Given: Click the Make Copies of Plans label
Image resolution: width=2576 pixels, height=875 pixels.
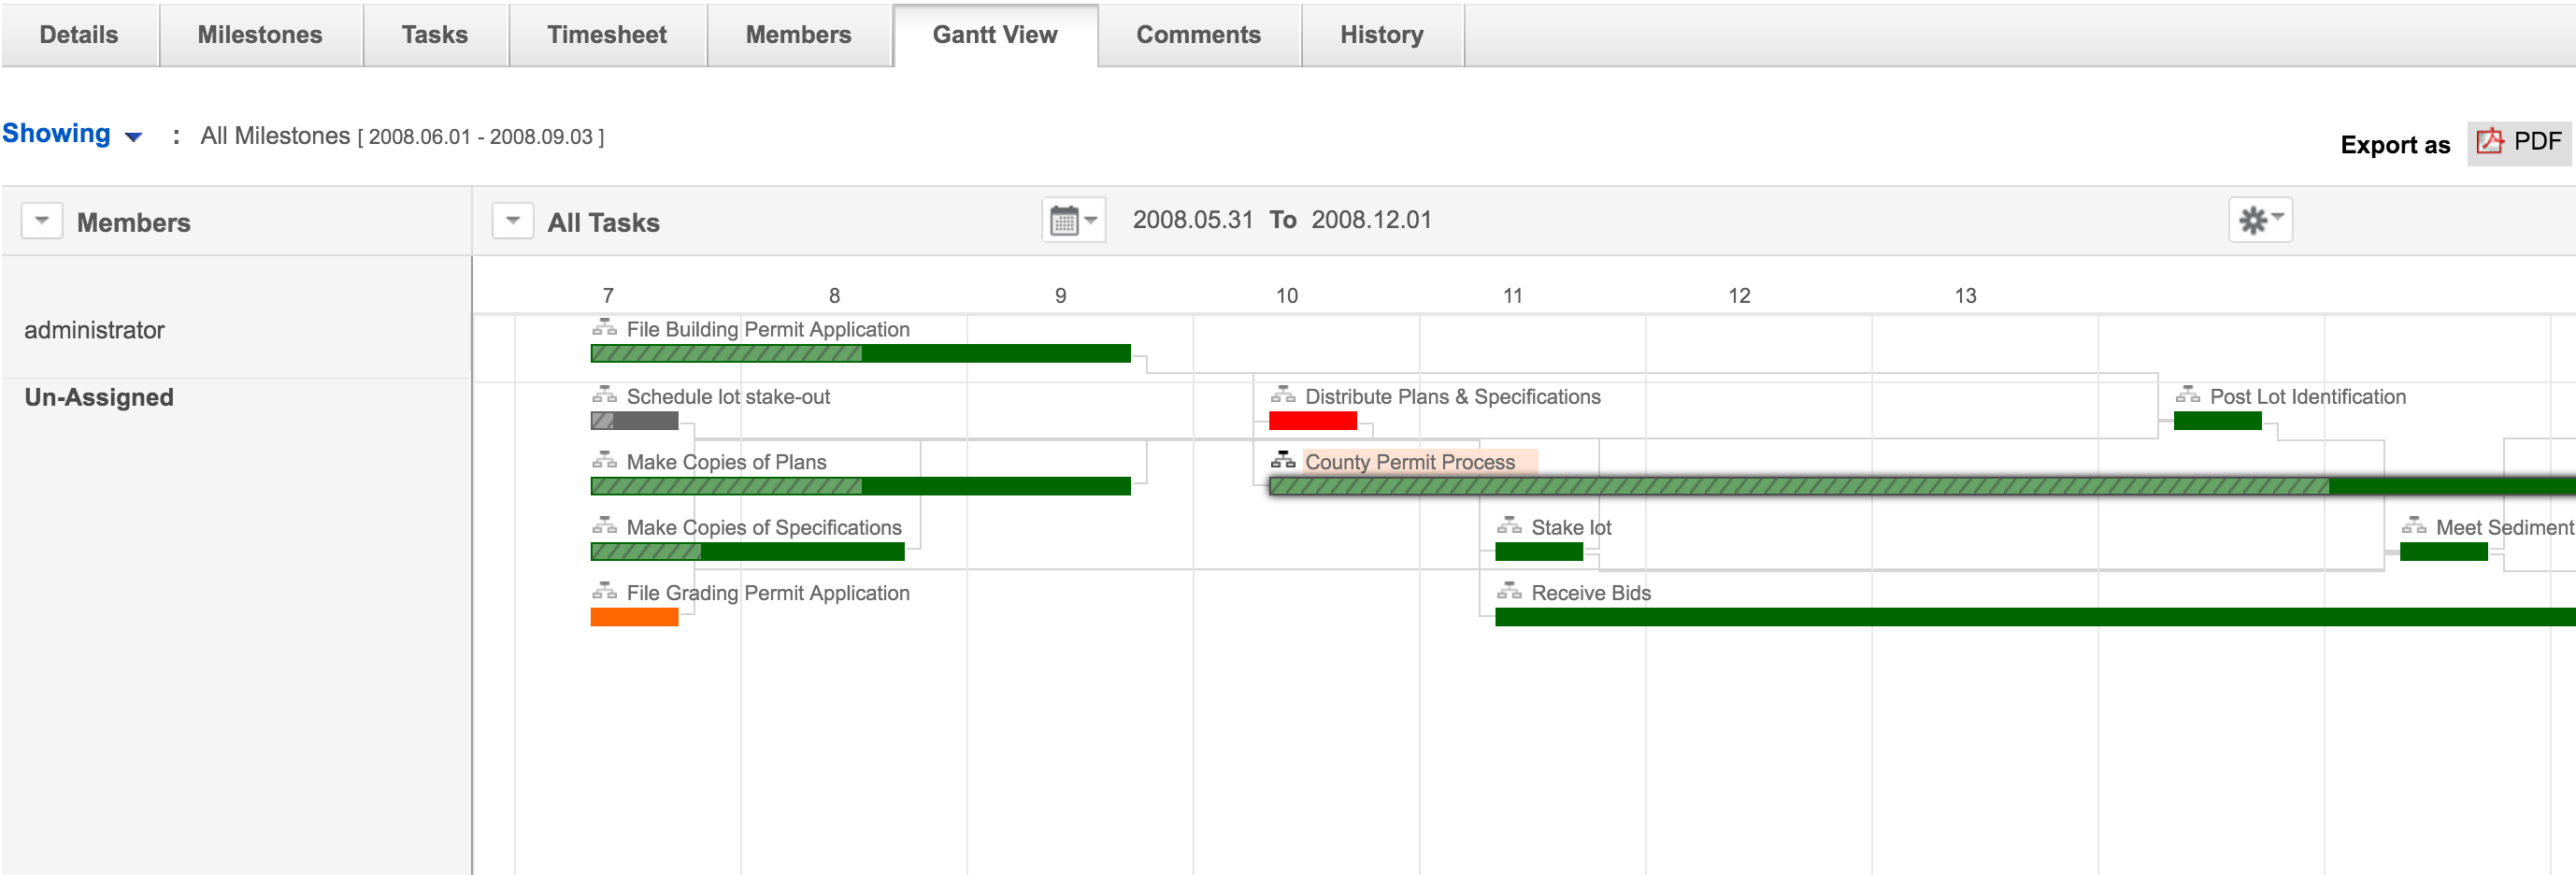Looking at the screenshot, I should click(x=726, y=462).
